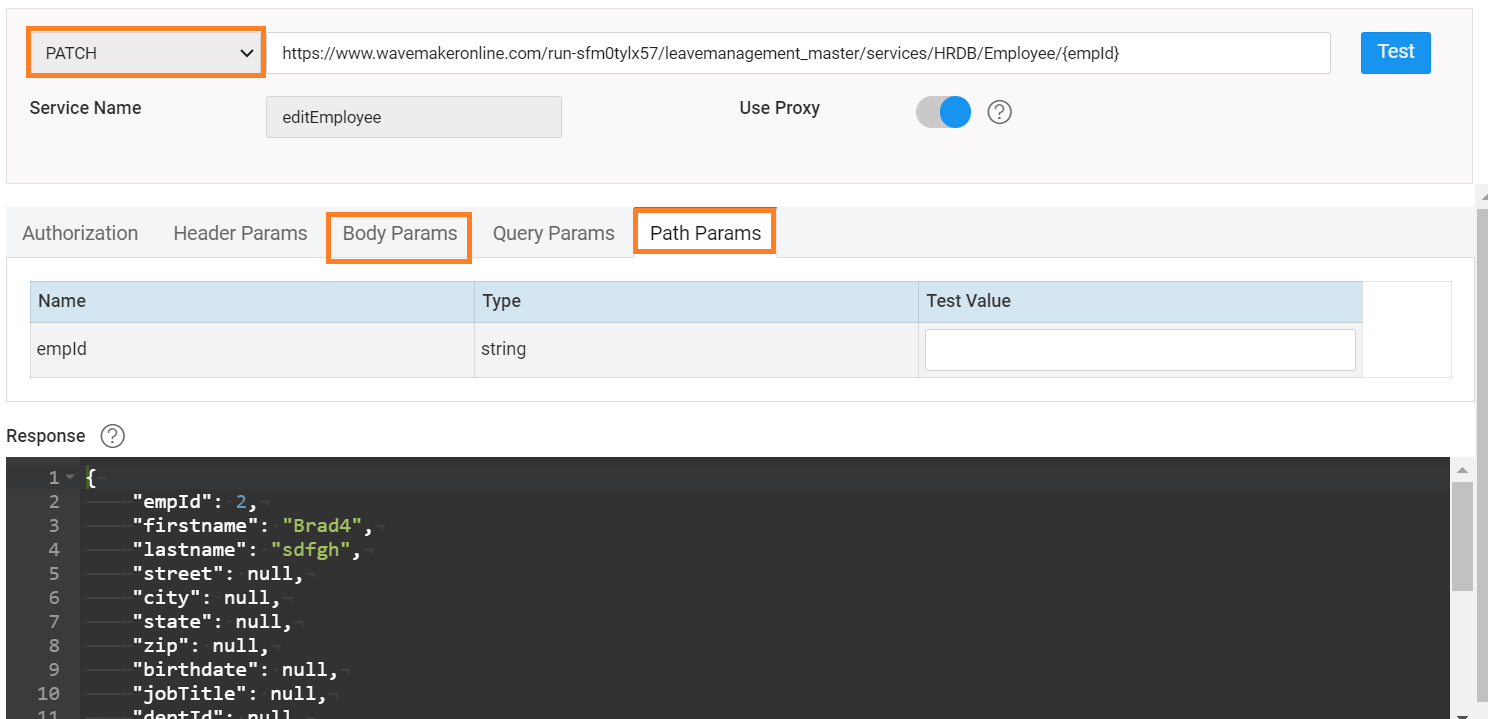Click into the service URL field
Viewport: 1488px width, 719px height.
pyautogui.click(x=797, y=53)
